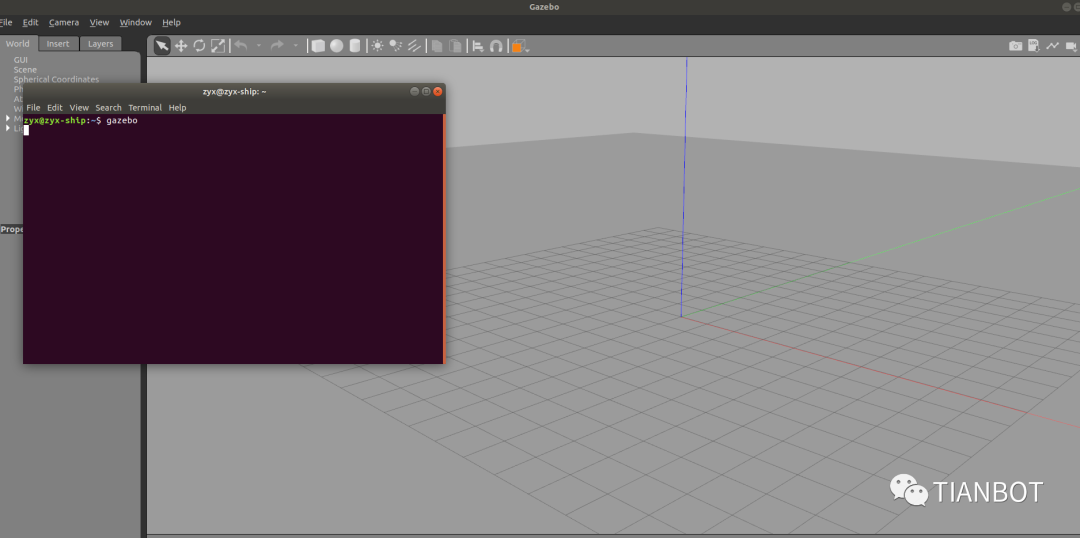Screen dimensions: 1080x538
Task: Select GUI in the World tree
Action: tap(21, 60)
